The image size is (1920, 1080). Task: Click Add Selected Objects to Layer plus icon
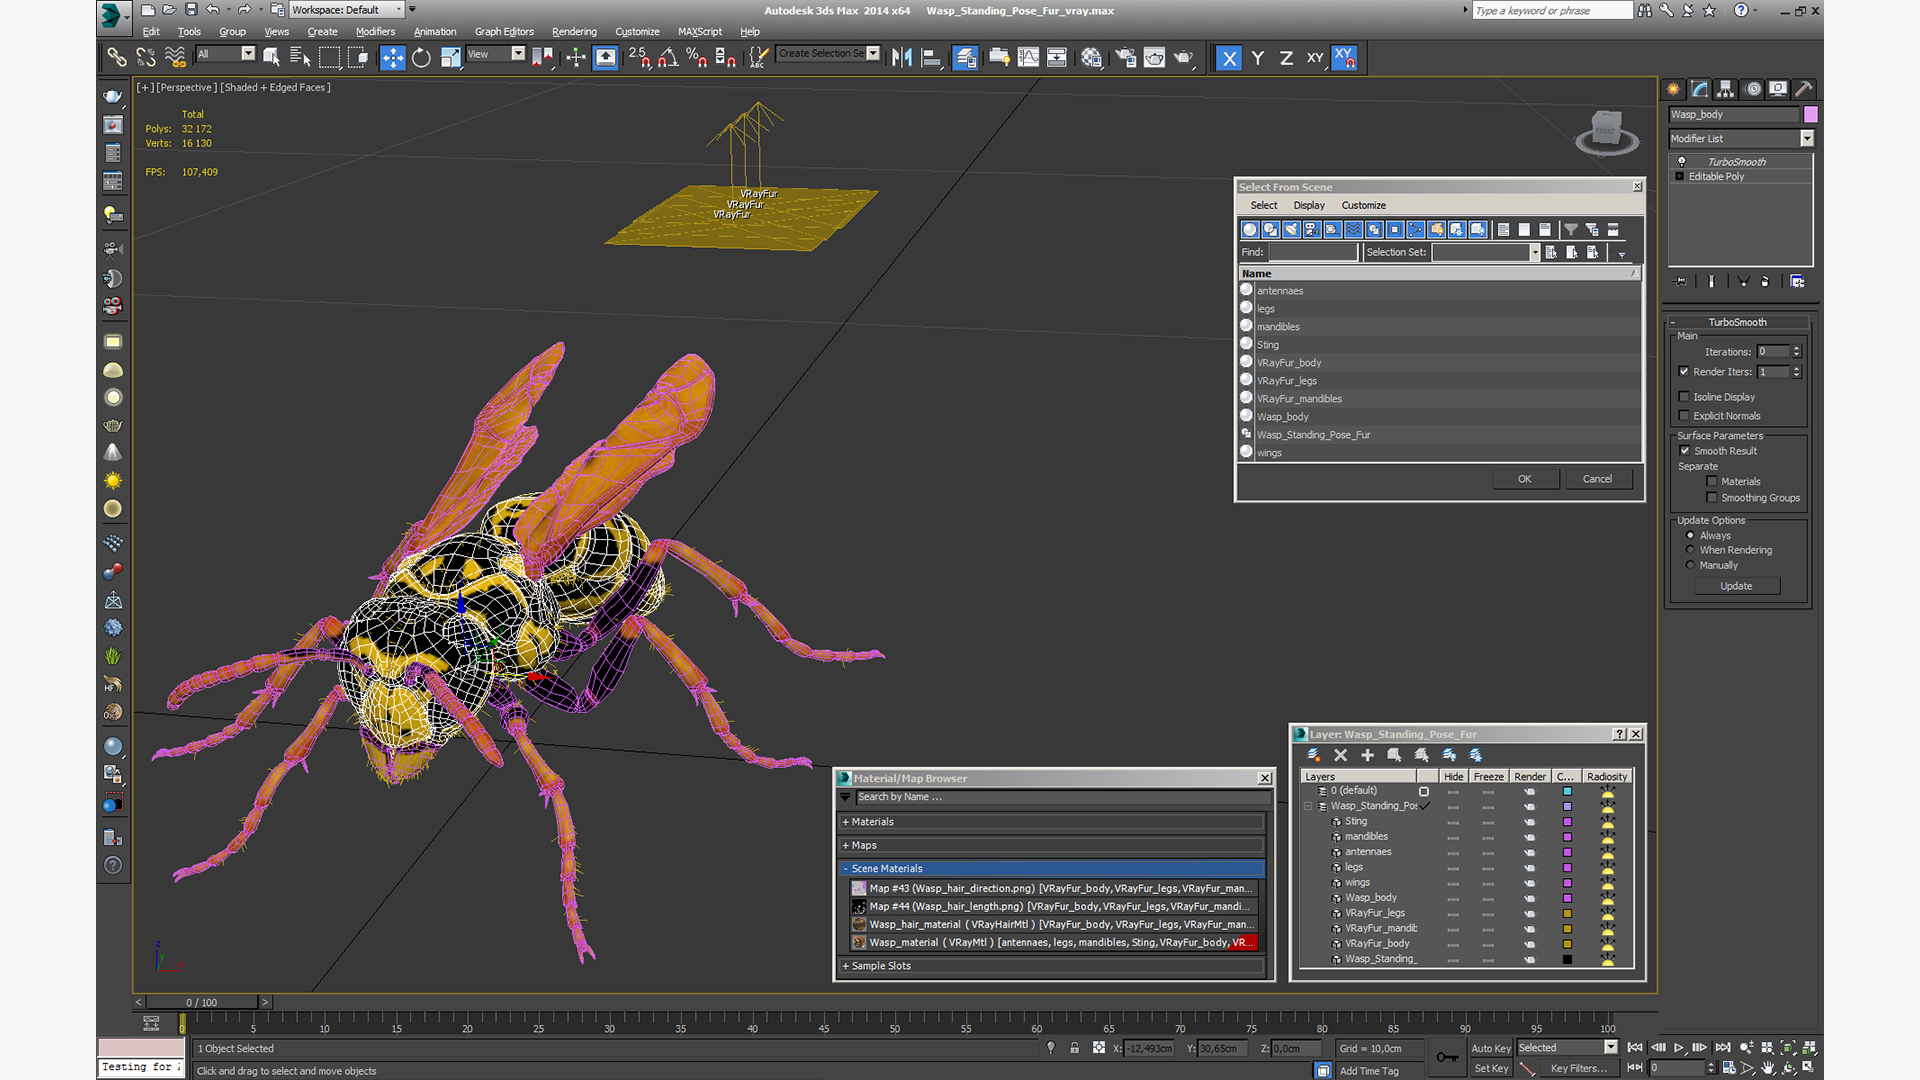1368,755
